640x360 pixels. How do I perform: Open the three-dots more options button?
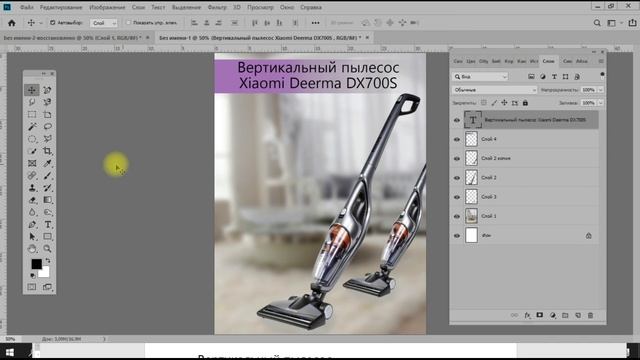[316, 23]
